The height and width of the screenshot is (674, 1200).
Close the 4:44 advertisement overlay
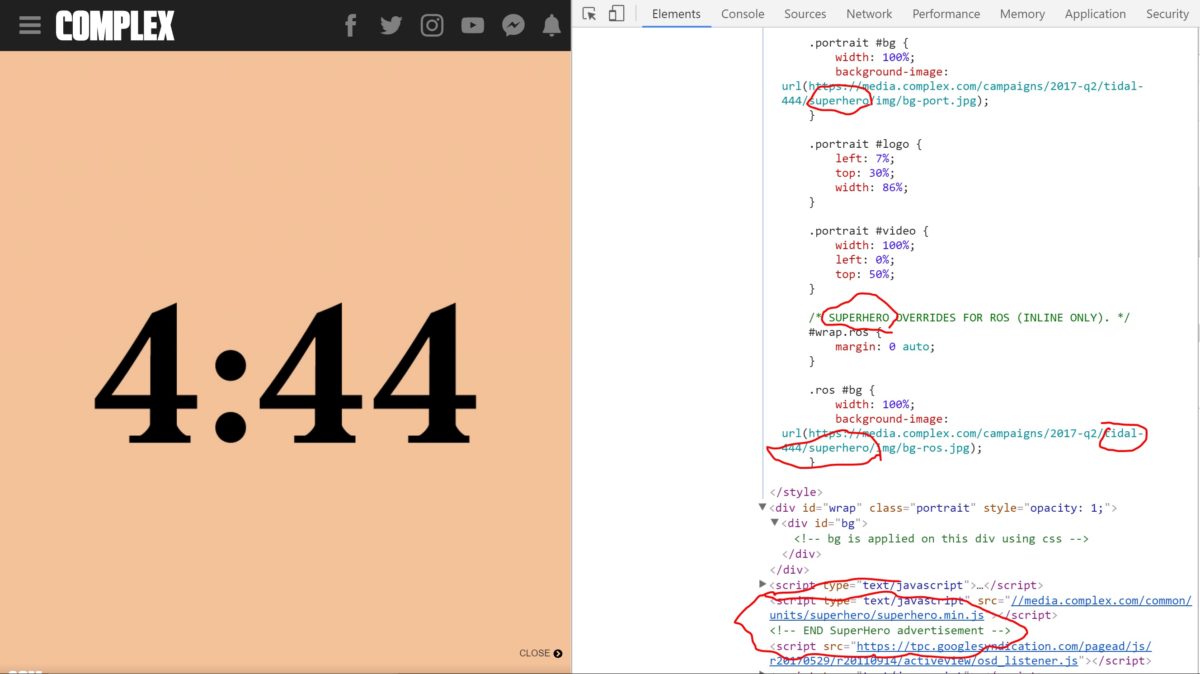coord(540,653)
